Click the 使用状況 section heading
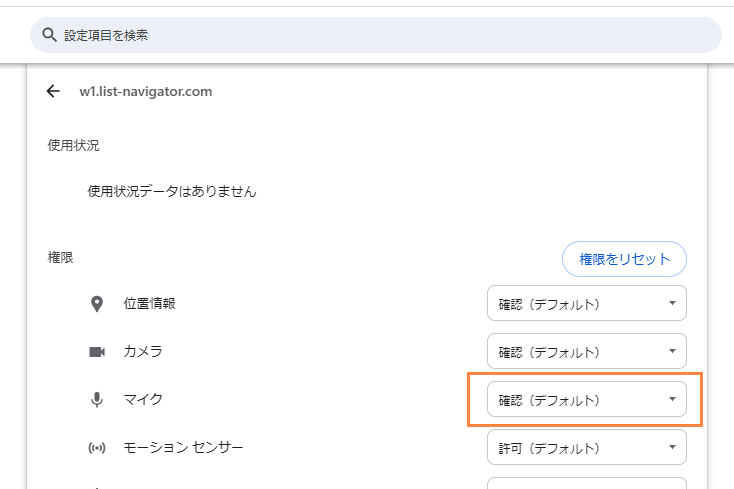This screenshot has height=489, width=734. coord(73,145)
